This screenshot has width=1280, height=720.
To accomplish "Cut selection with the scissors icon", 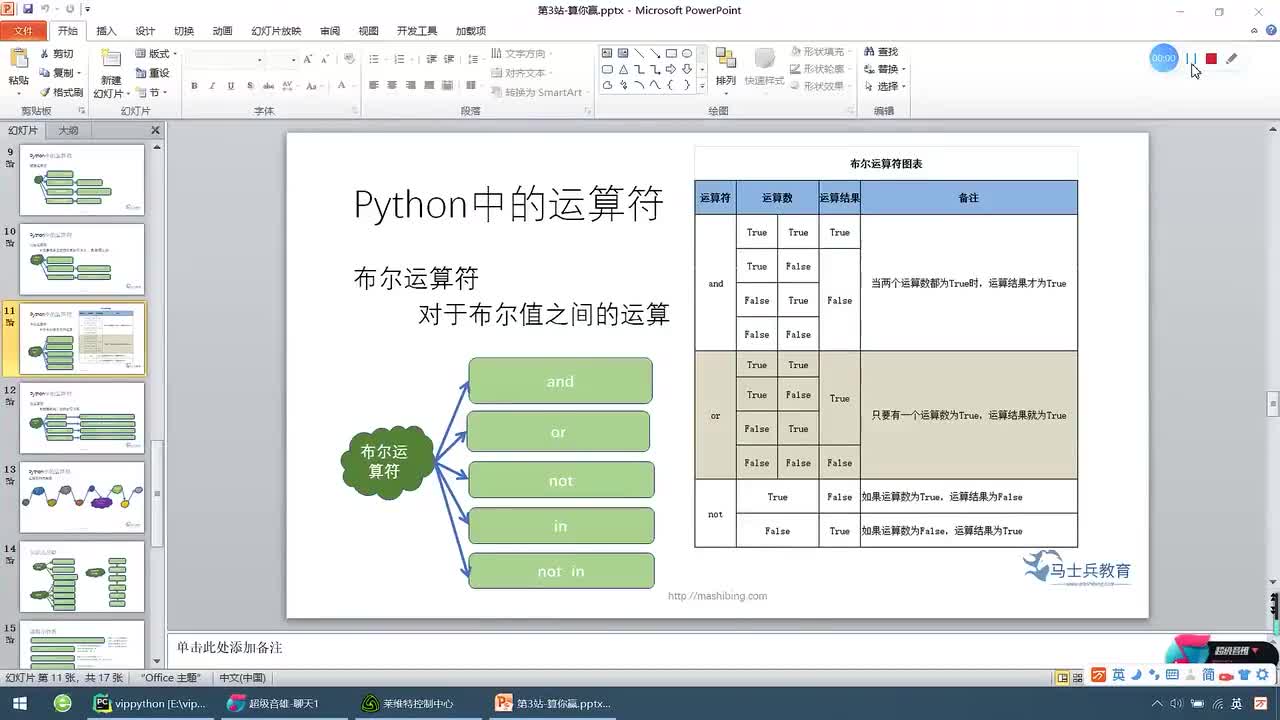I will pos(45,54).
